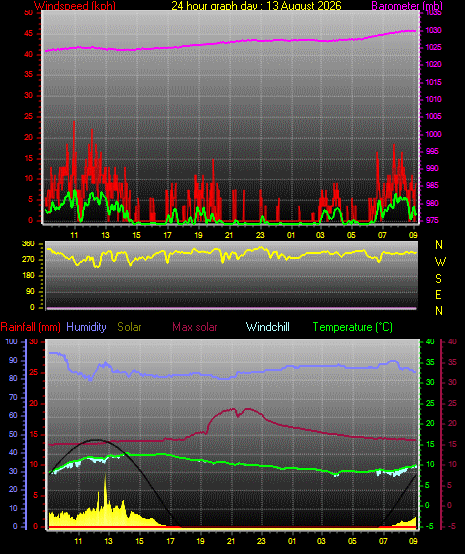Click the 90 value on wind direction axis
This screenshot has height=554, width=465.
coord(30,291)
